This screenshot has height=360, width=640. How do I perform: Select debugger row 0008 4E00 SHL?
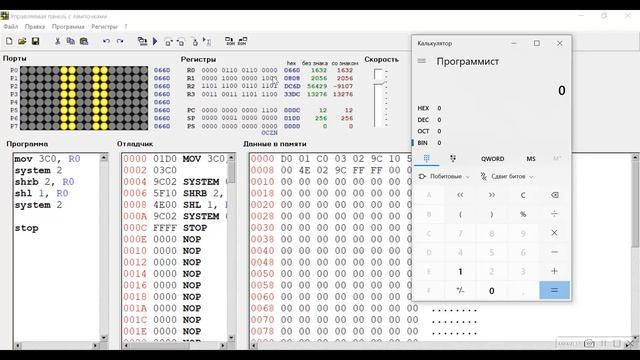point(175,205)
